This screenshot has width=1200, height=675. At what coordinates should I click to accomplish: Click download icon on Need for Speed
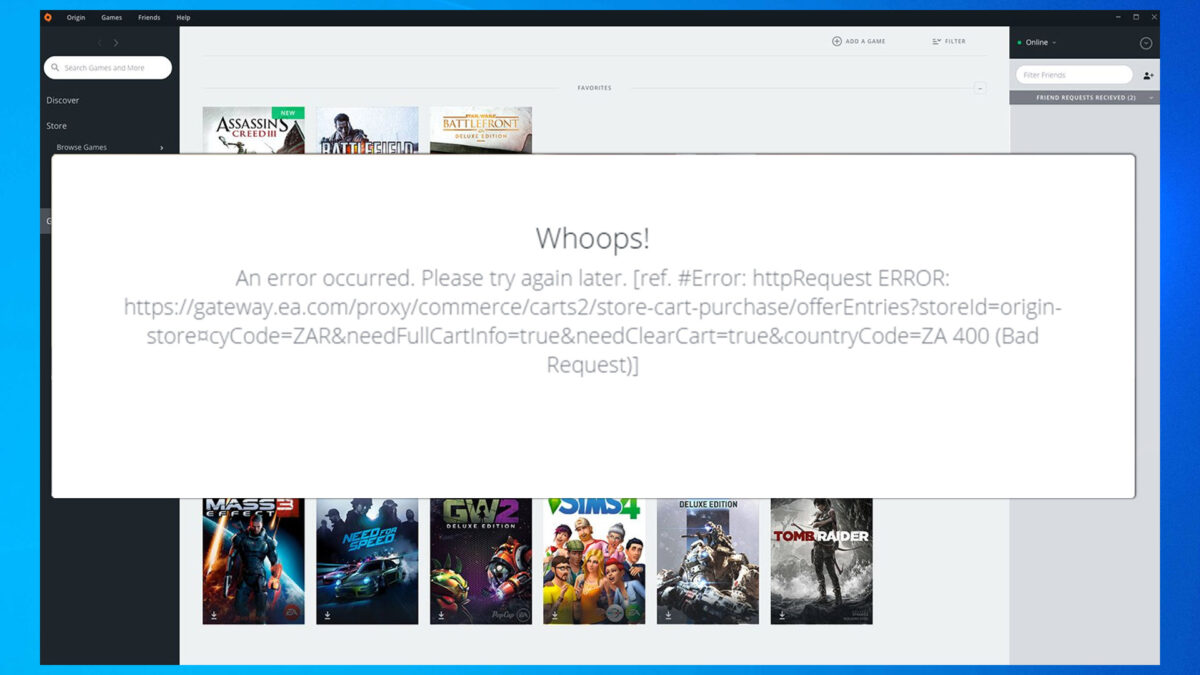327,615
